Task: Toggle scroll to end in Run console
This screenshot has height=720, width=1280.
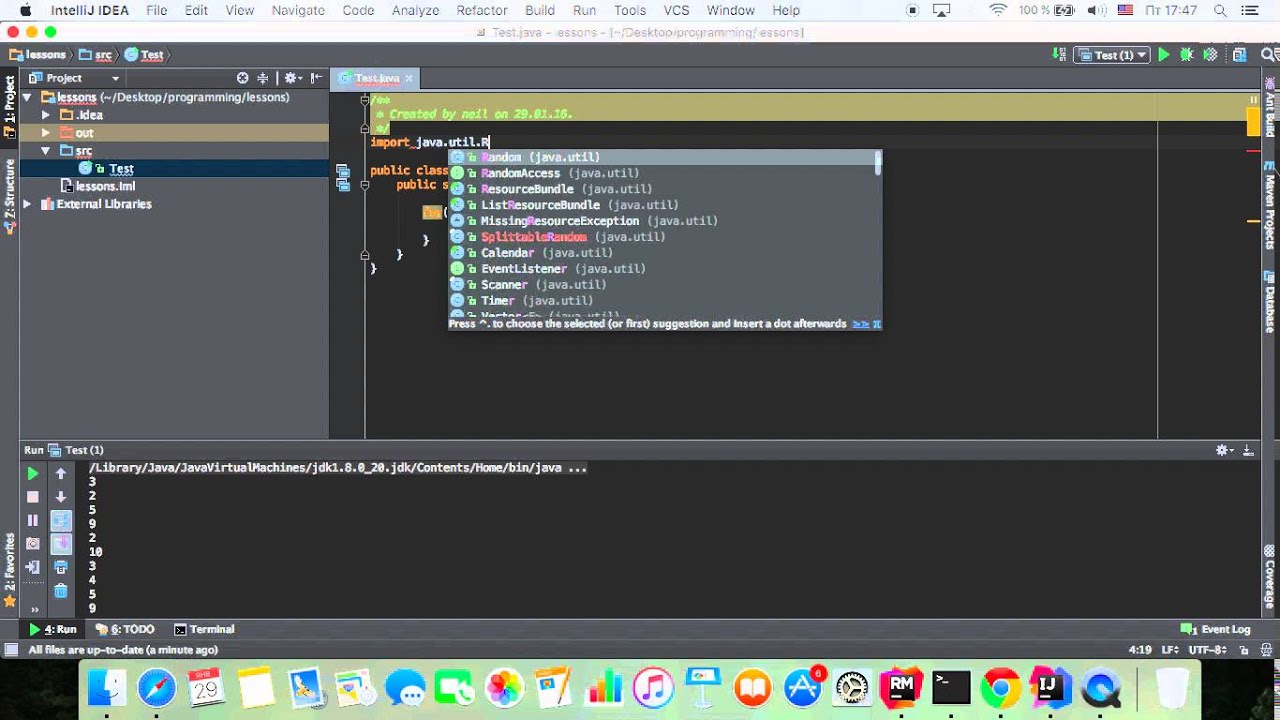Action: coord(61,544)
